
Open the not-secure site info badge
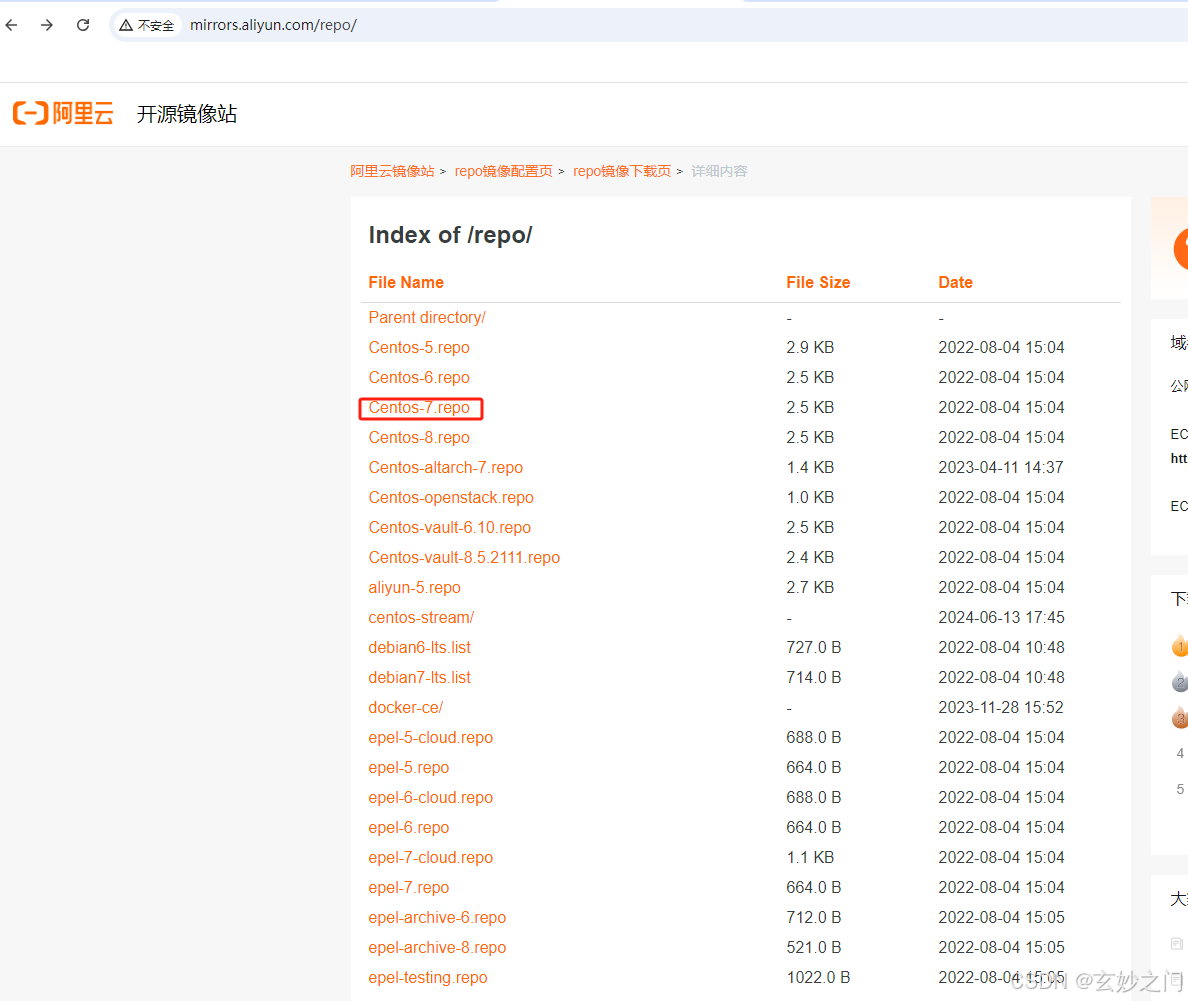(147, 25)
